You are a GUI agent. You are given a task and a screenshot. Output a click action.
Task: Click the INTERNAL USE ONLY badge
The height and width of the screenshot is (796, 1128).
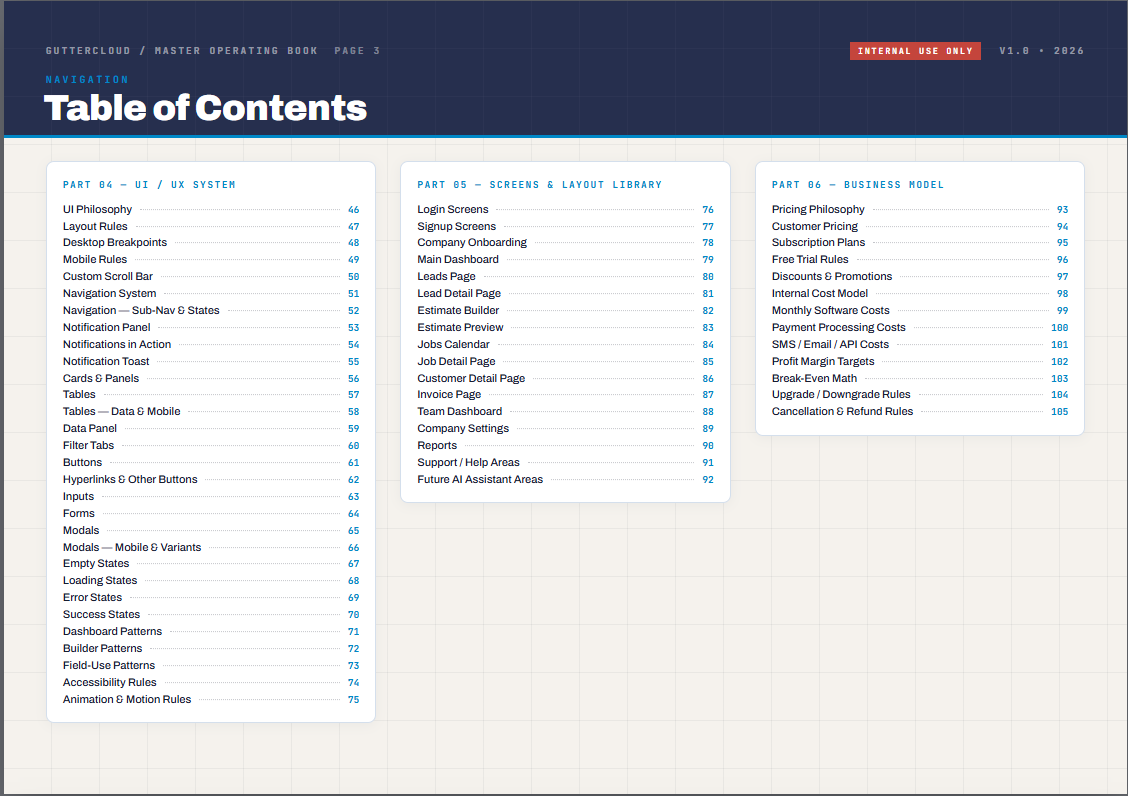[915, 51]
